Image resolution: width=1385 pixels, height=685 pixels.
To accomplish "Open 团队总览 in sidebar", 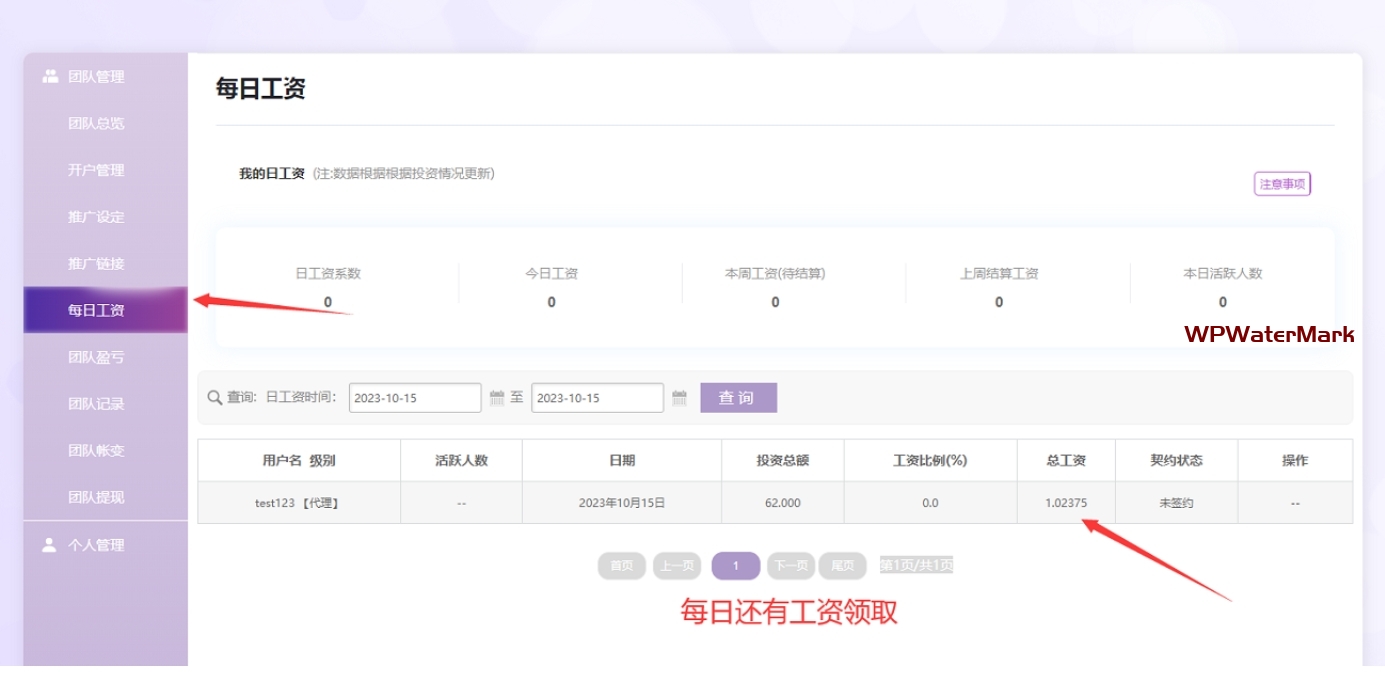I will (x=96, y=124).
